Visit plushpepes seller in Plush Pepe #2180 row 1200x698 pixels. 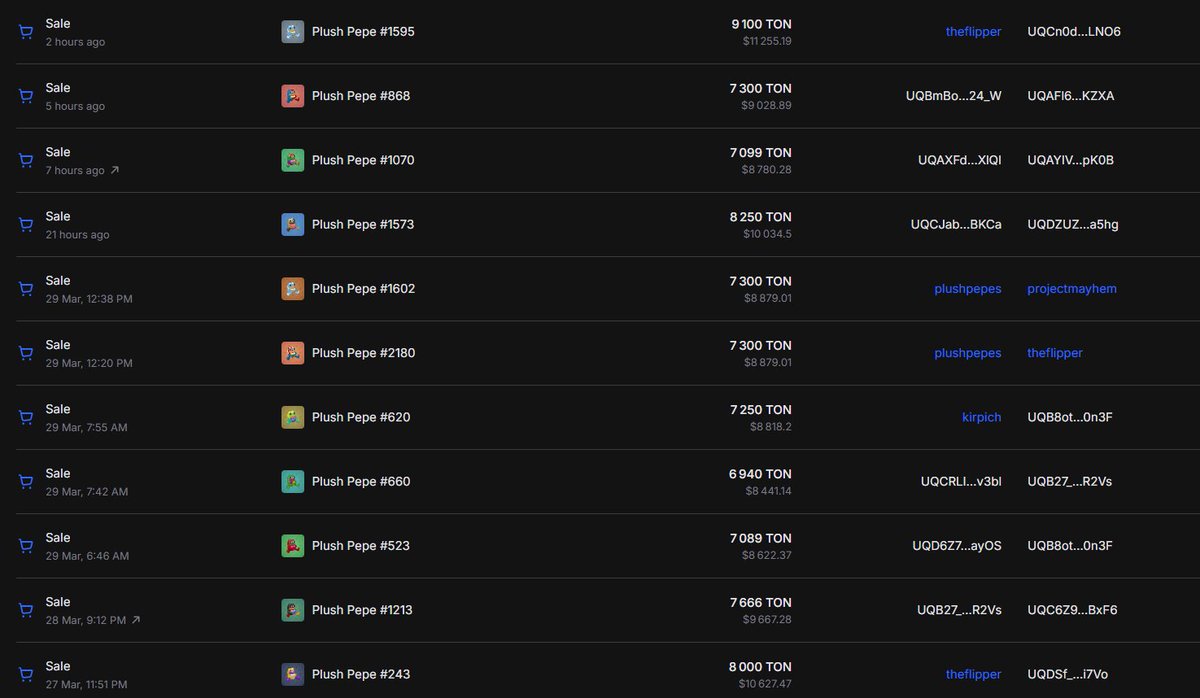(967, 353)
